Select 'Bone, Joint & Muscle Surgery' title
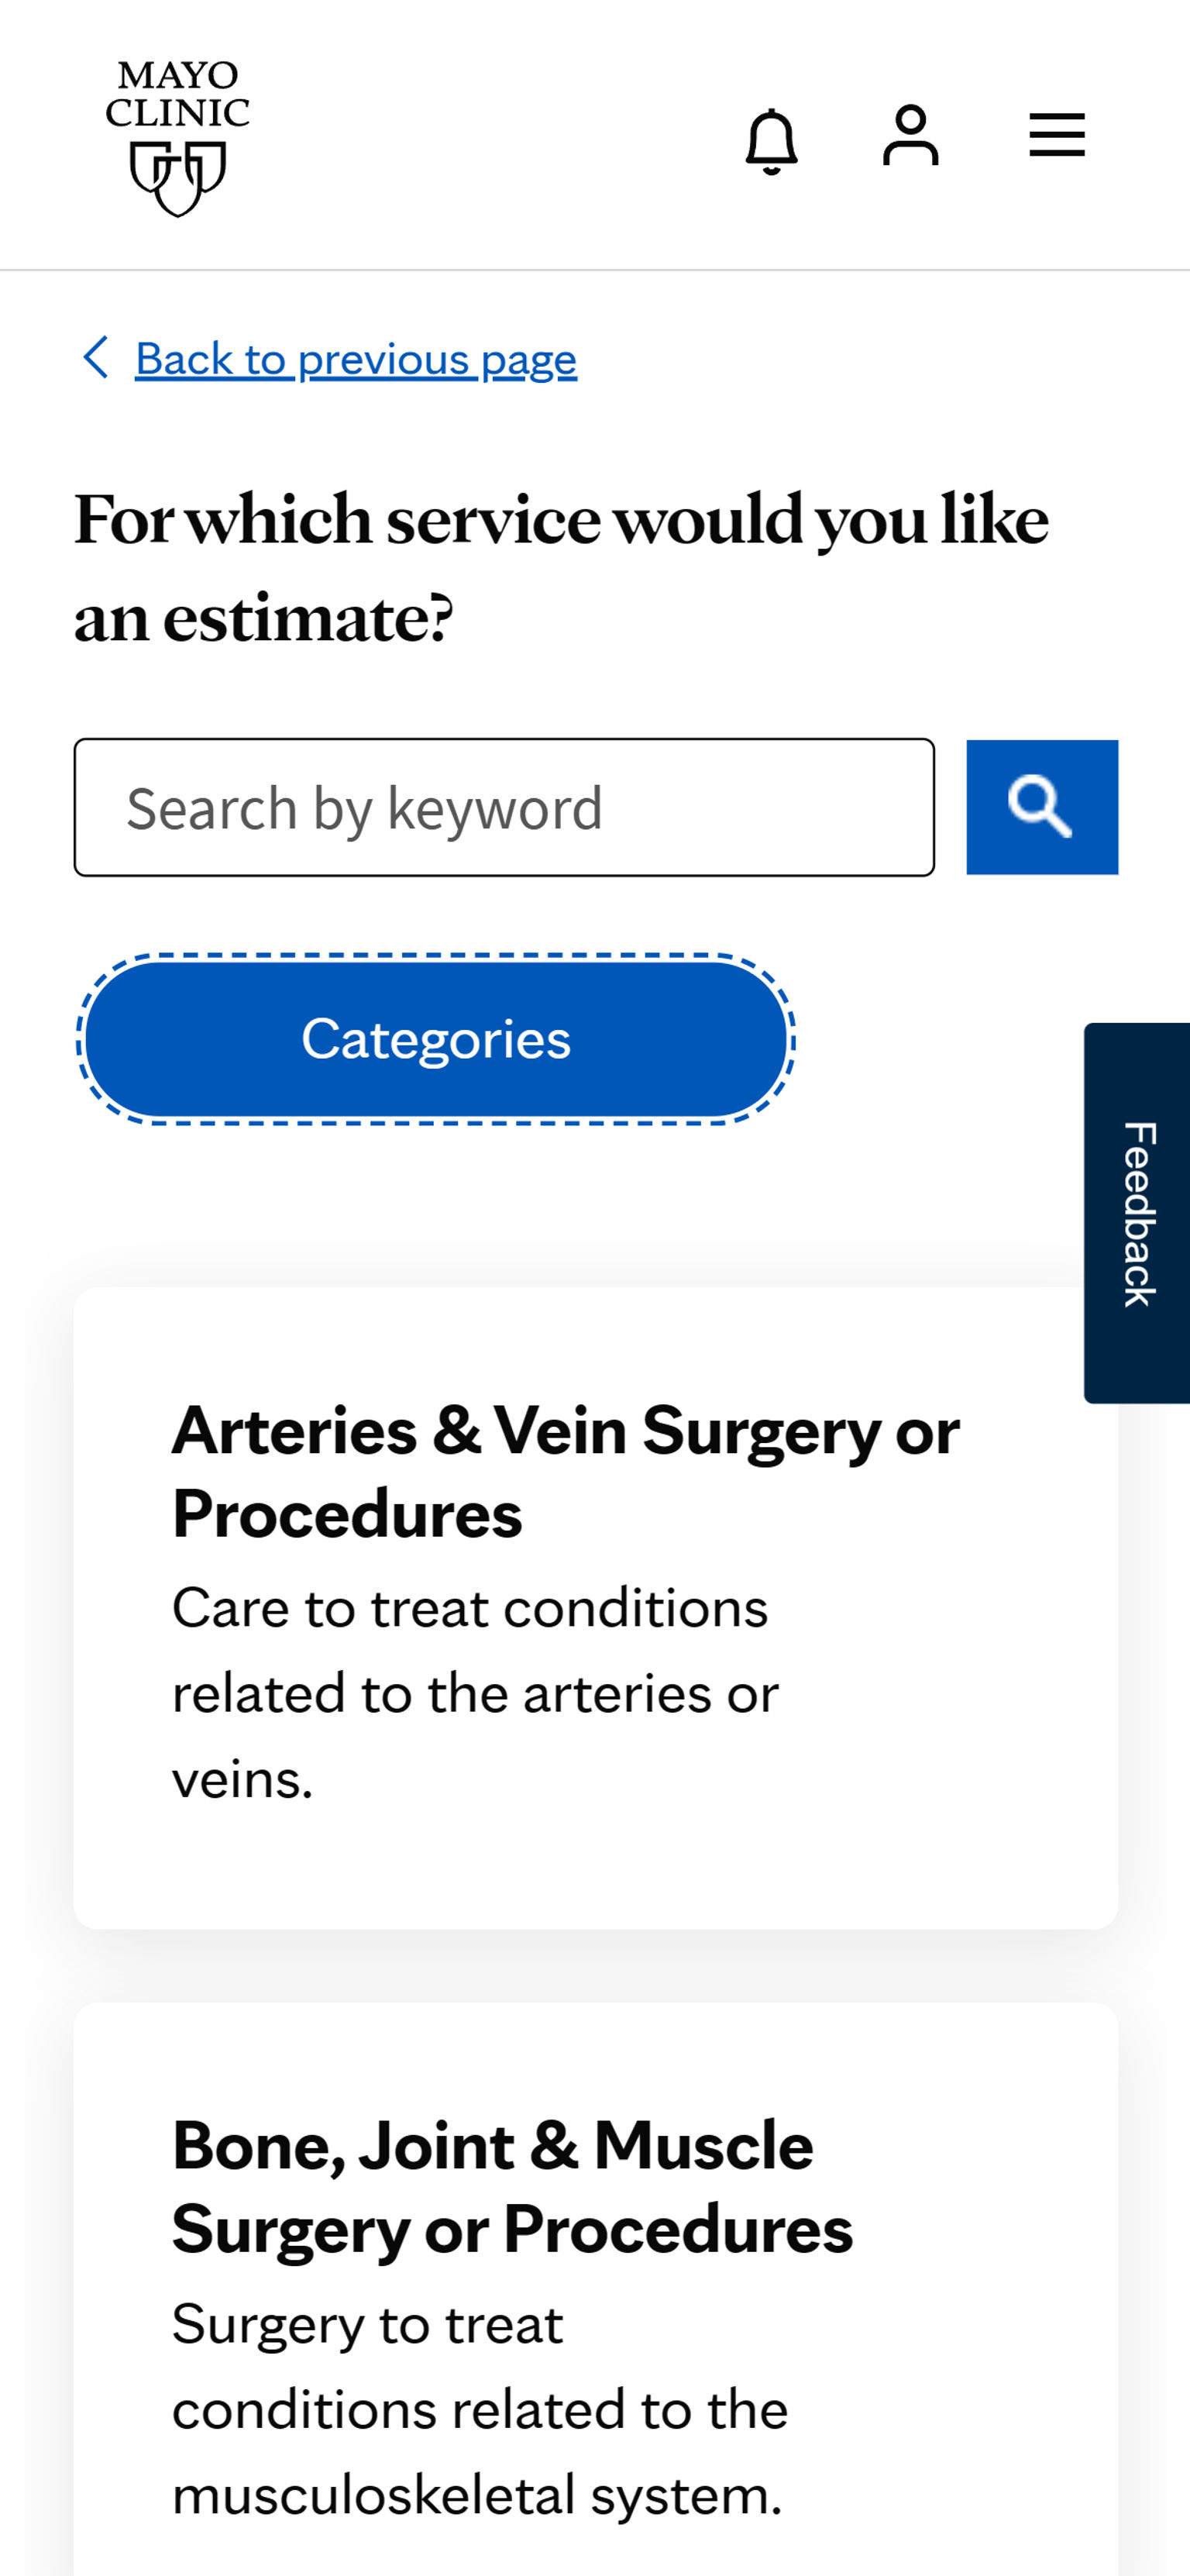The width and height of the screenshot is (1190, 2576). click(x=492, y=2146)
